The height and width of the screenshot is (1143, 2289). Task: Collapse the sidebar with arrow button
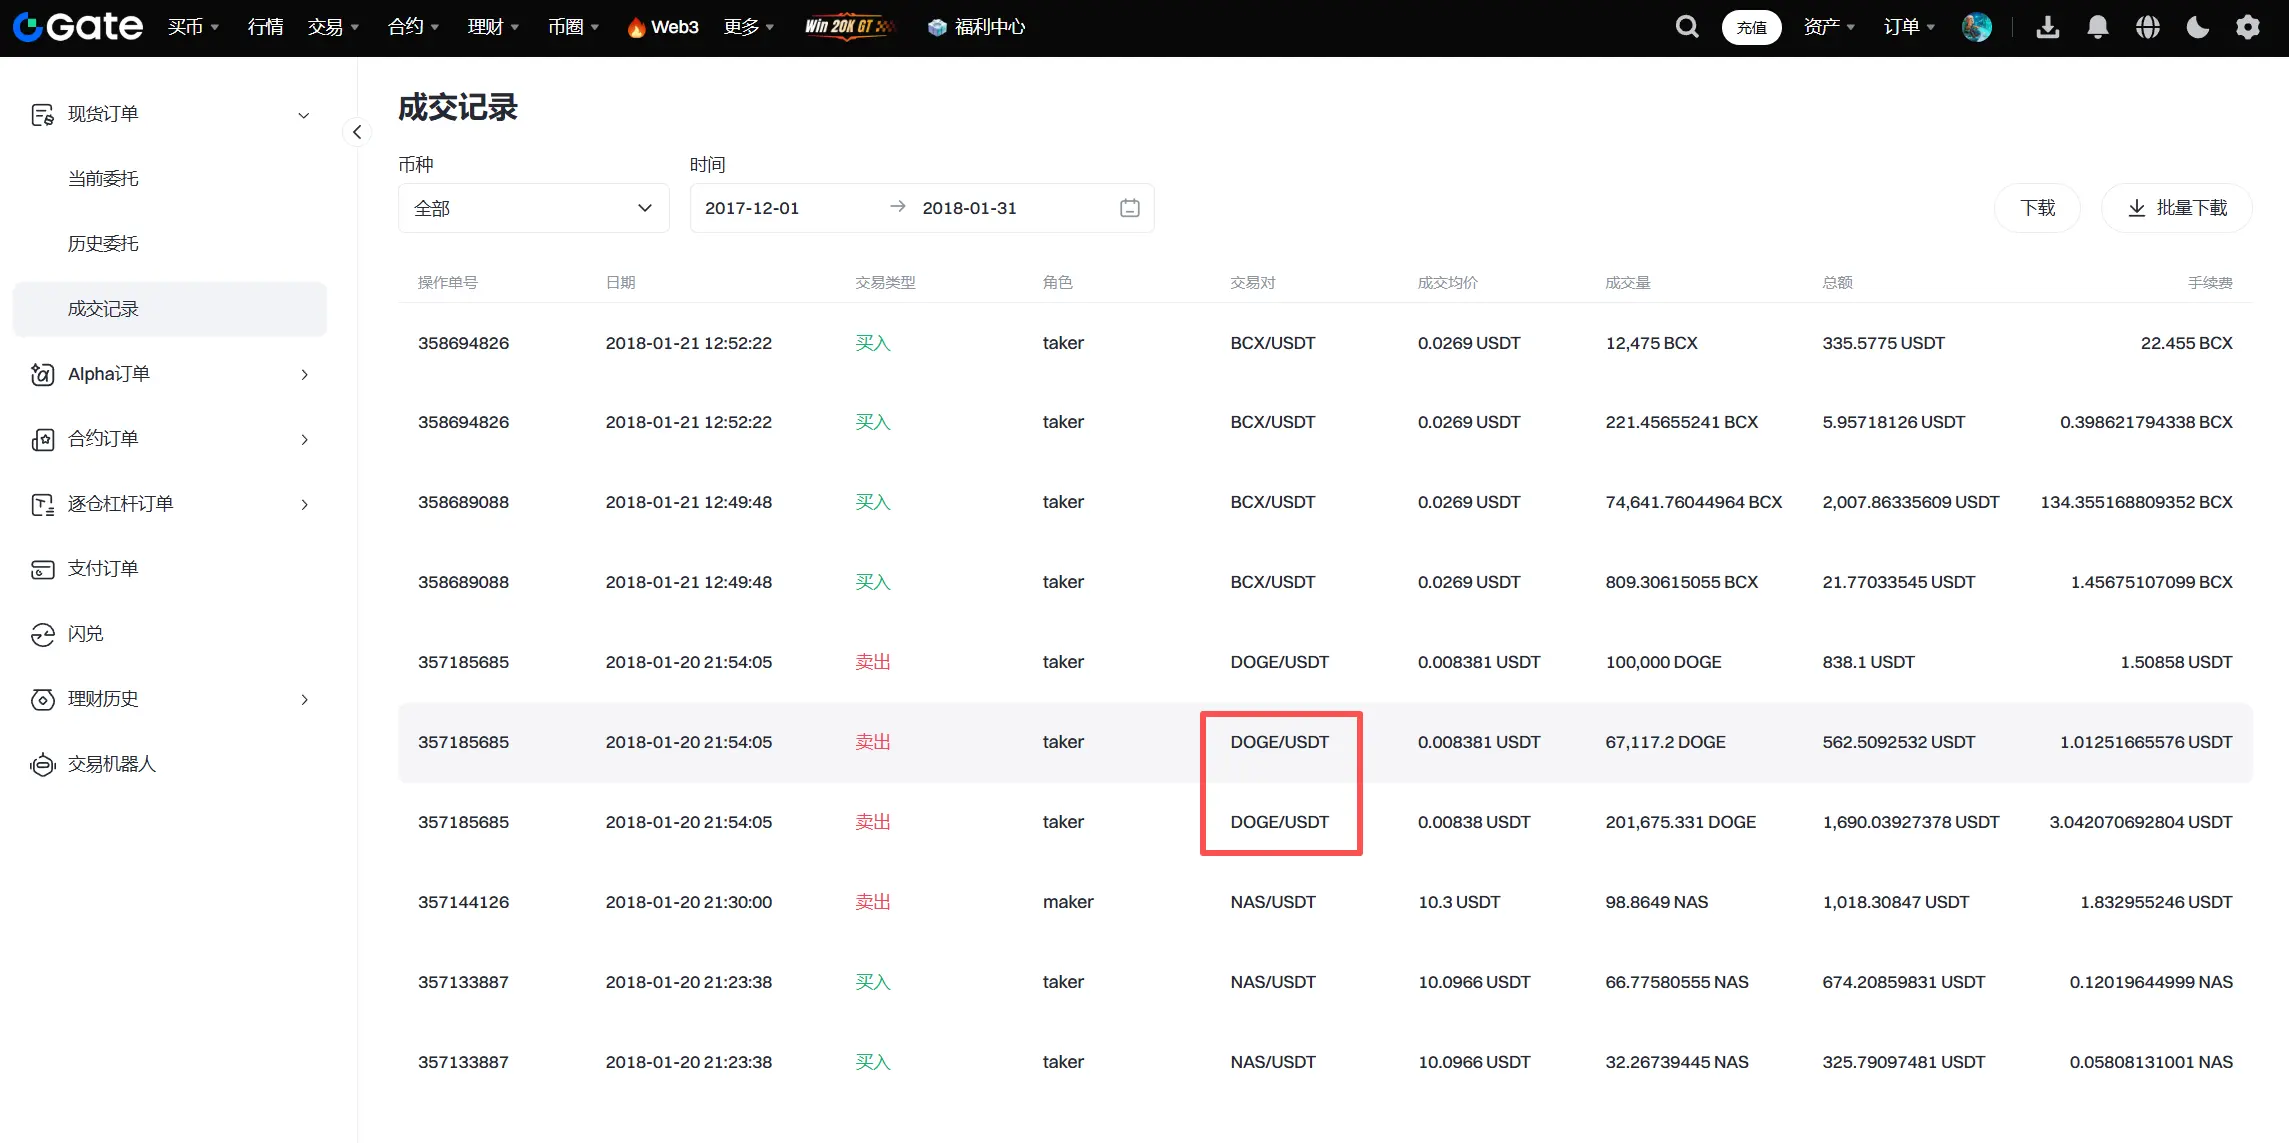point(357,132)
